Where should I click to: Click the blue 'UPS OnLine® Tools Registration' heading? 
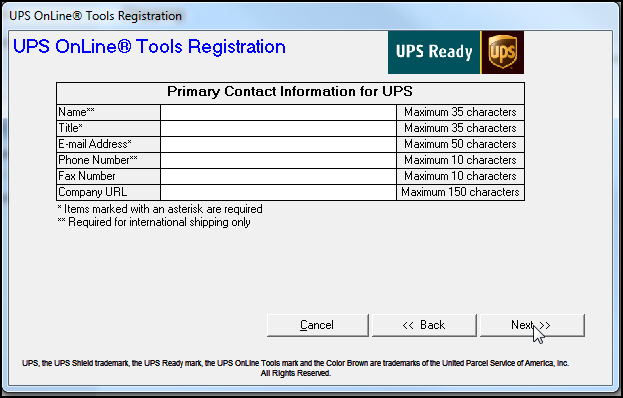[x=149, y=47]
